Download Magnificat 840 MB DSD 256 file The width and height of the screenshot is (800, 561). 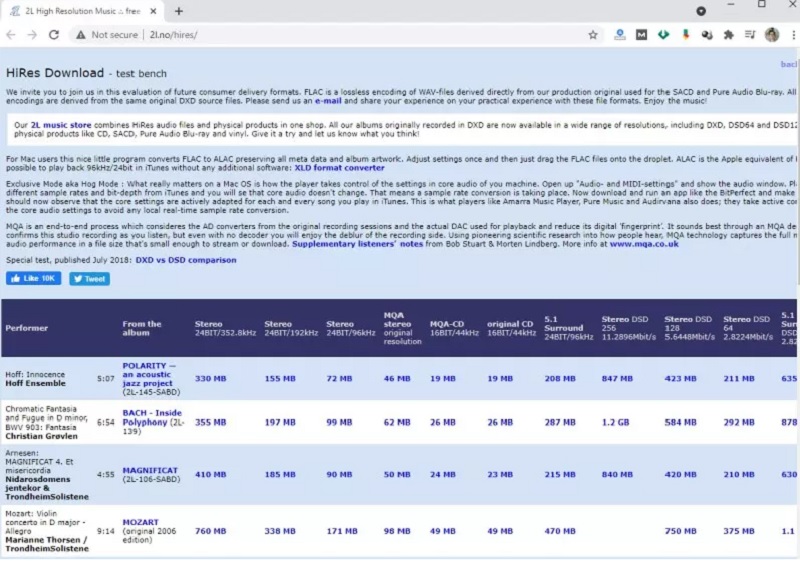(617, 475)
